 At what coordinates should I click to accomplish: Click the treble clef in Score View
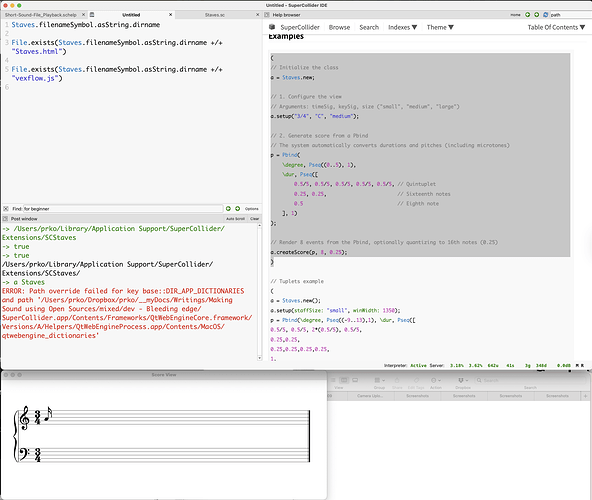pyautogui.click(x=25, y=418)
